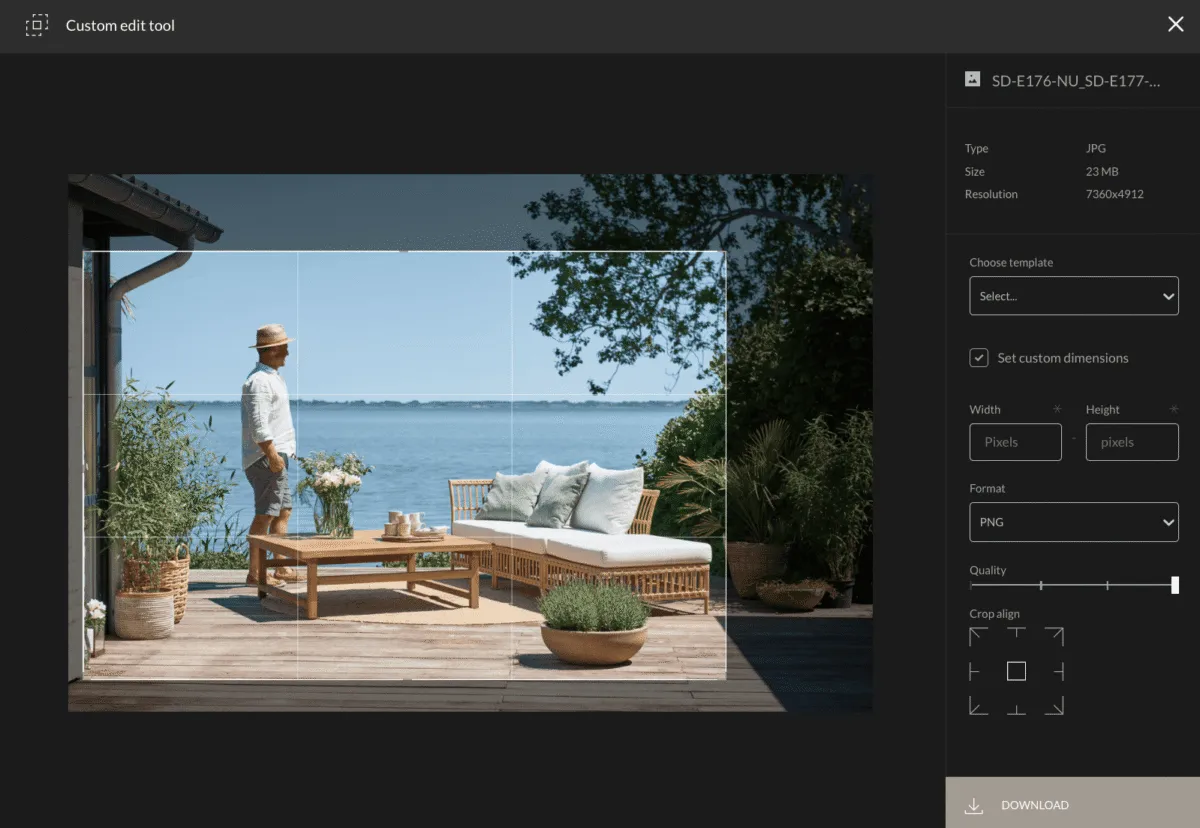Align crop to bottom-right corner

[x=1054, y=706]
